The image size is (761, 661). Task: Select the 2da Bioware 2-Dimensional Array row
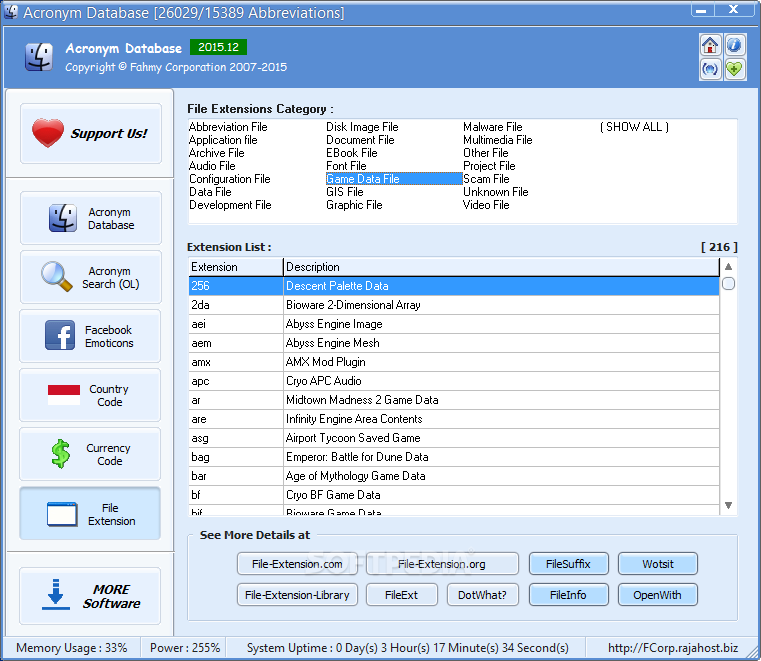click(453, 305)
